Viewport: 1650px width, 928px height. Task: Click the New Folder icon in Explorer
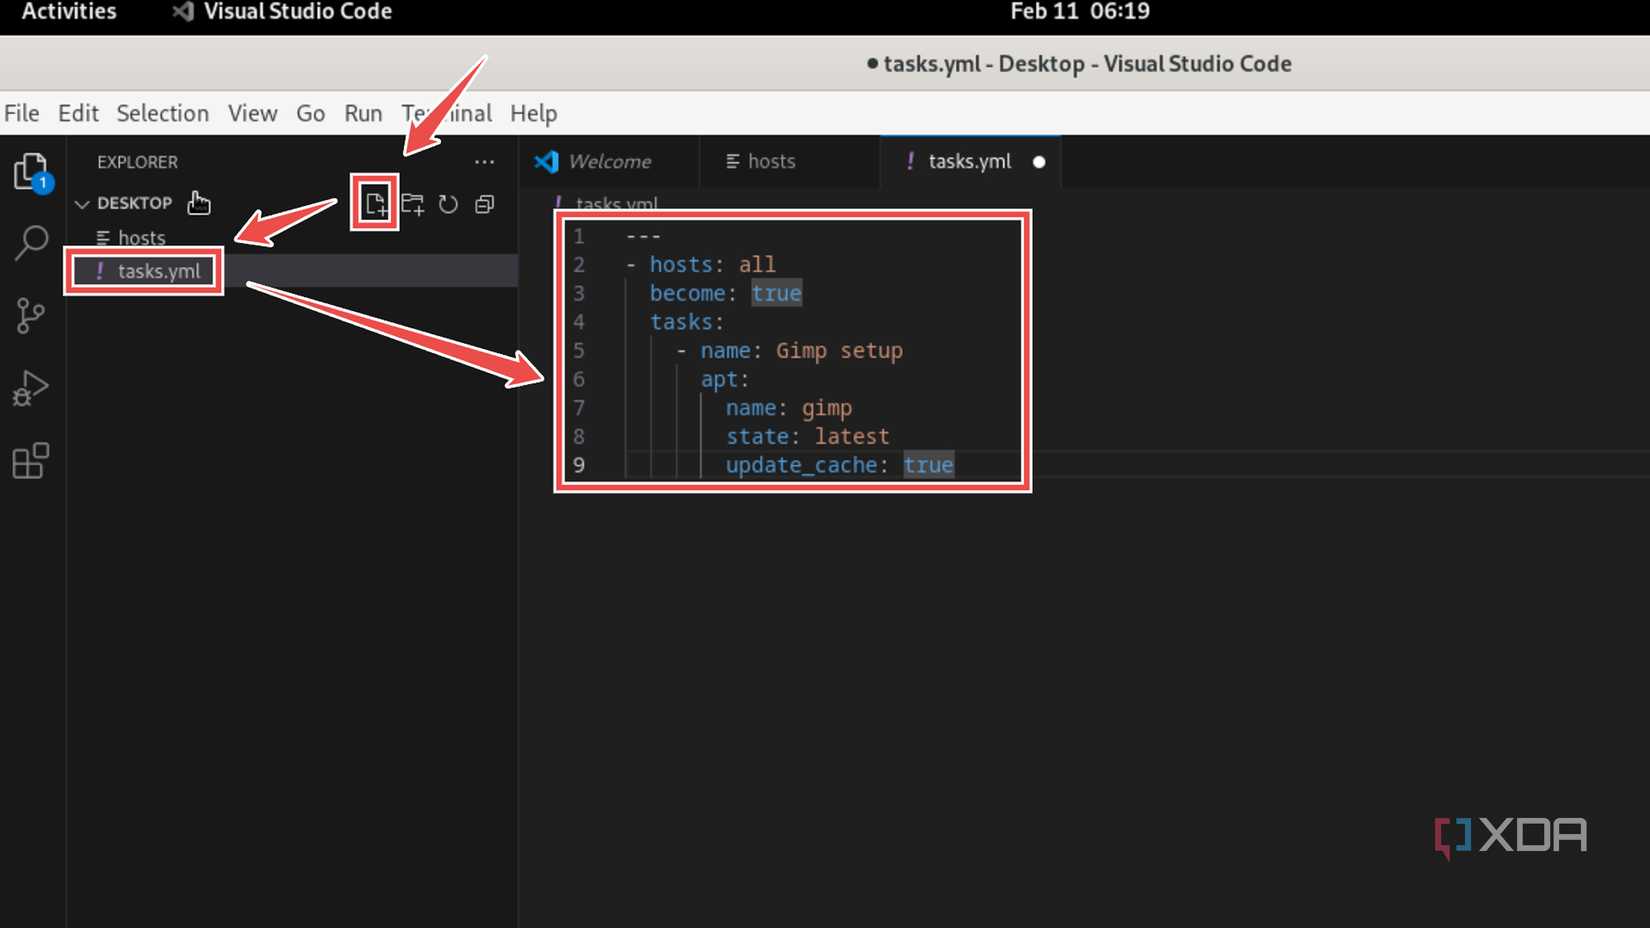[412, 204]
